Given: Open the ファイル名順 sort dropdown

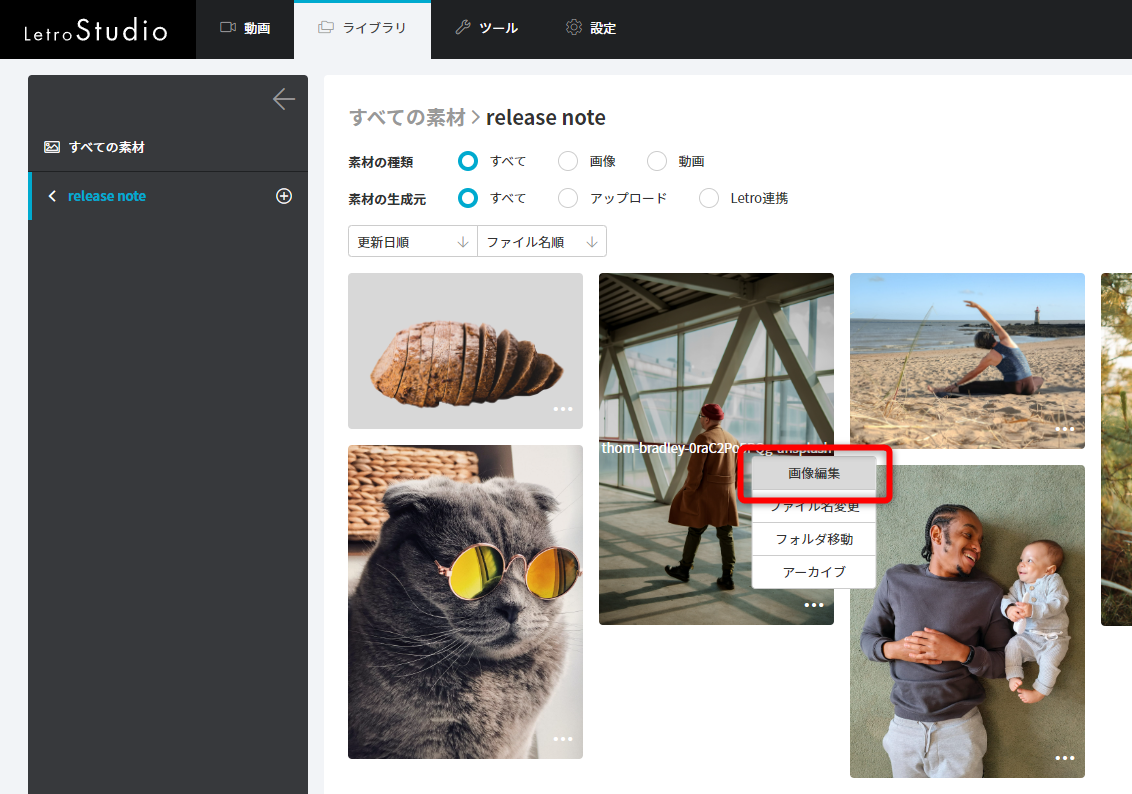Looking at the screenshot, I should click(x=541, y=241).
